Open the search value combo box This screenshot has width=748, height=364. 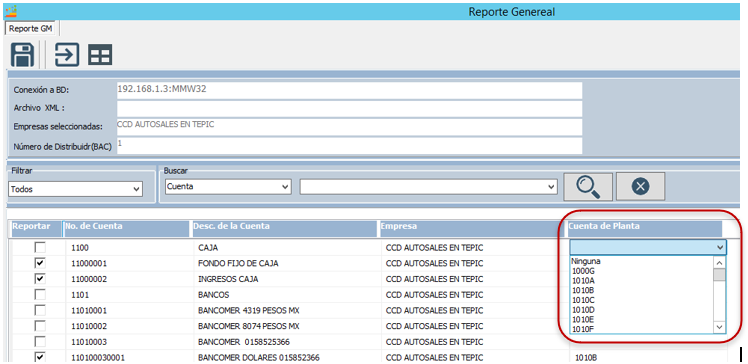(428, 187)
